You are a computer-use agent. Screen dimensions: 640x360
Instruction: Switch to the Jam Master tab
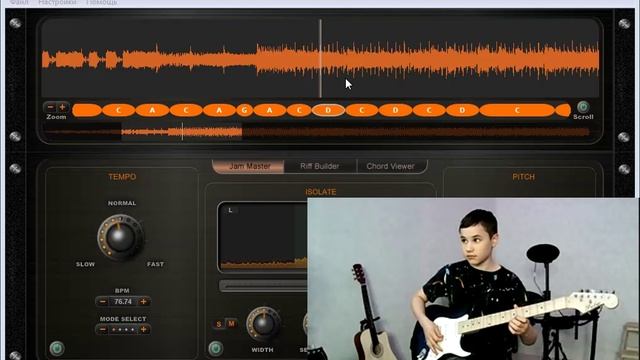tap(249, 166)
